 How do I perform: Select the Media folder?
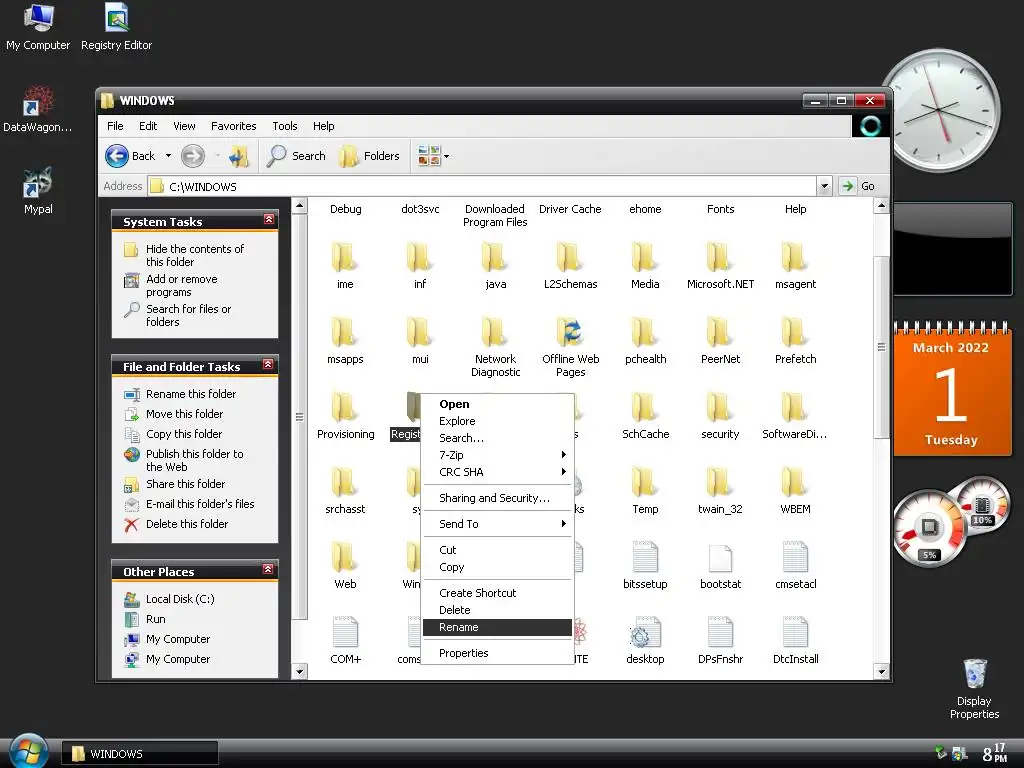coord(645,266)
